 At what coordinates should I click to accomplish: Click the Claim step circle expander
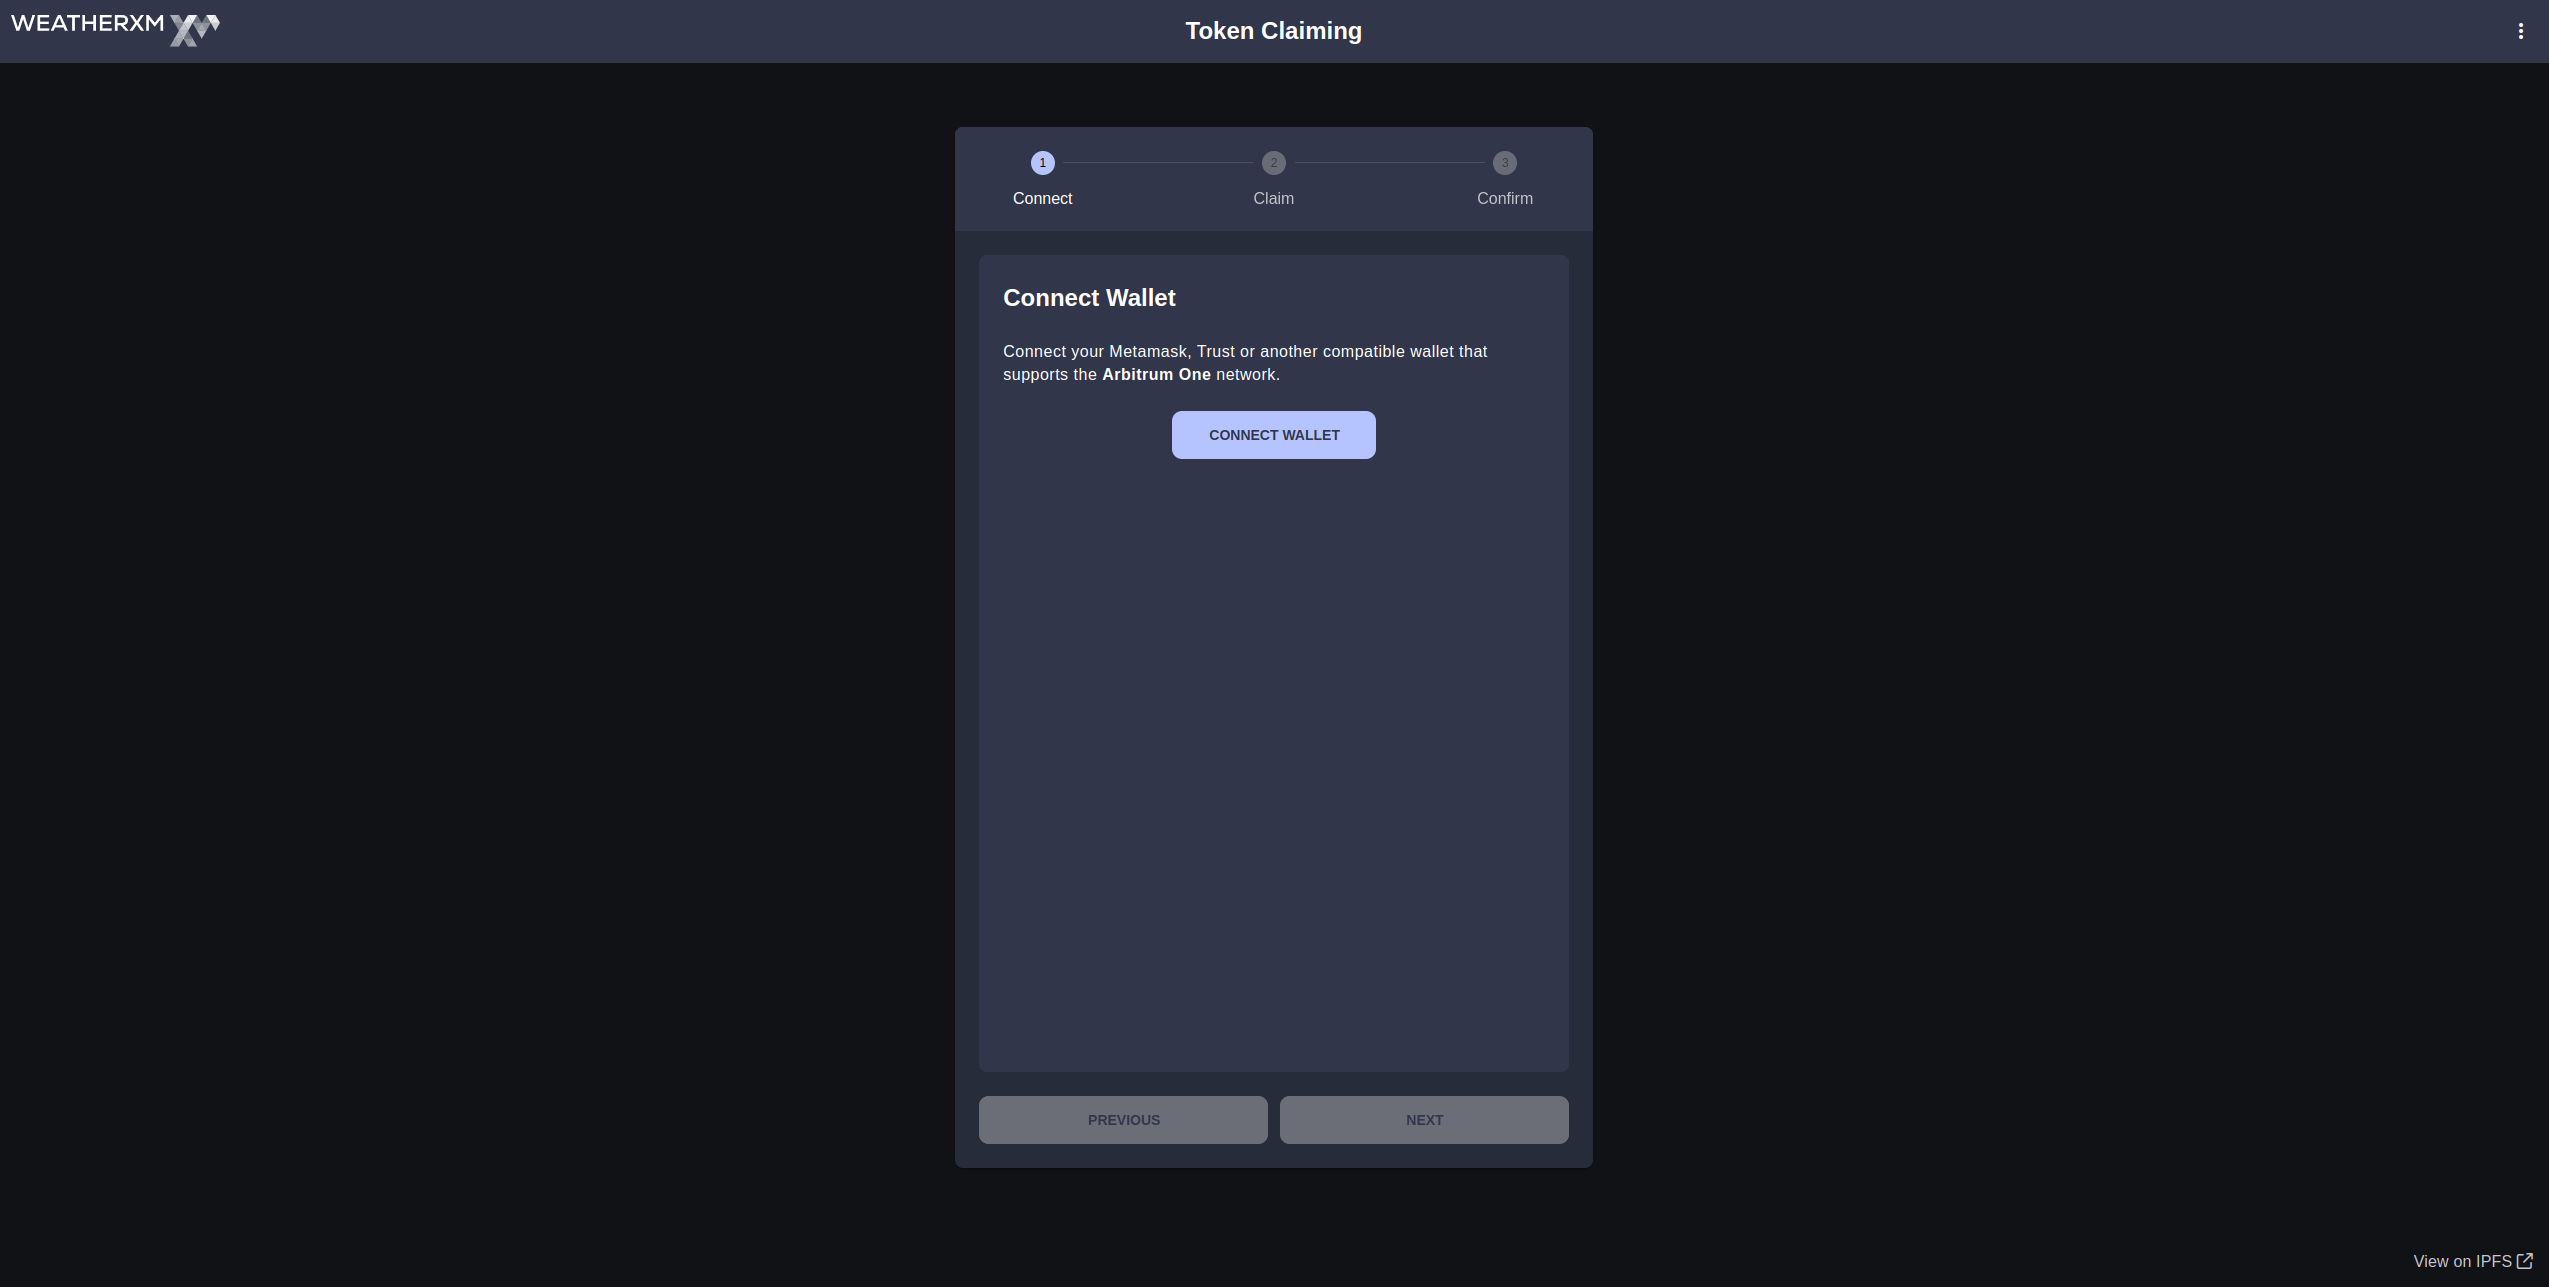coord(1274,163)
